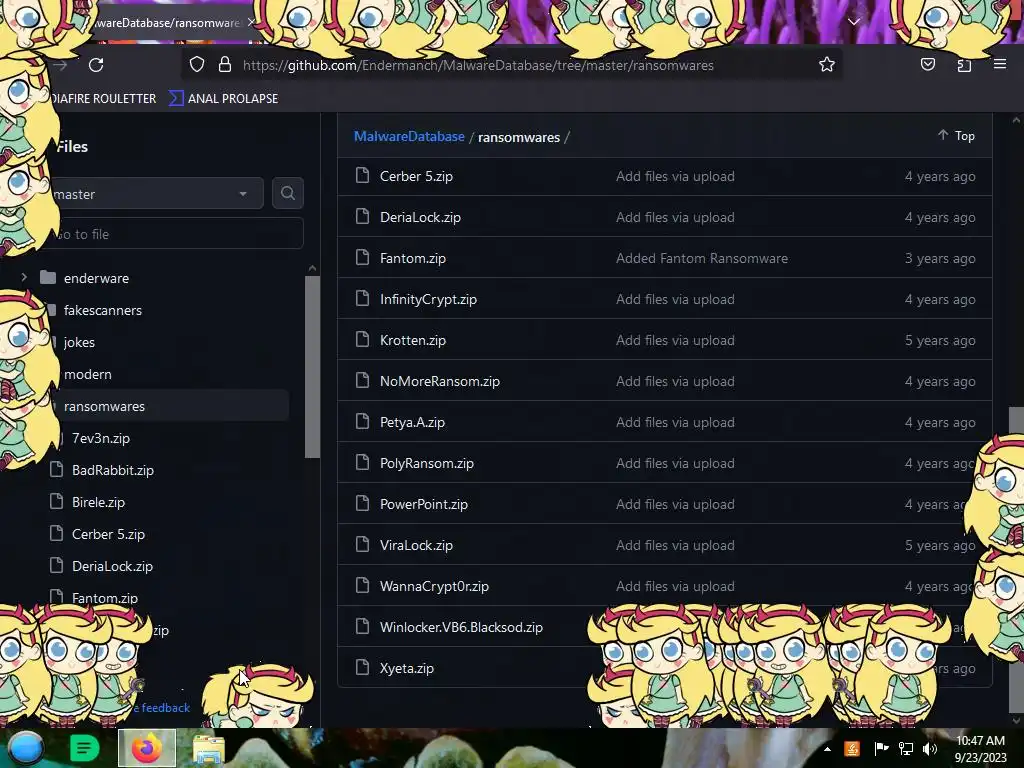Viewport: 1024px width, 768px height.
Task: Open Firefox hamburger menu
Action: [1000, 64]
